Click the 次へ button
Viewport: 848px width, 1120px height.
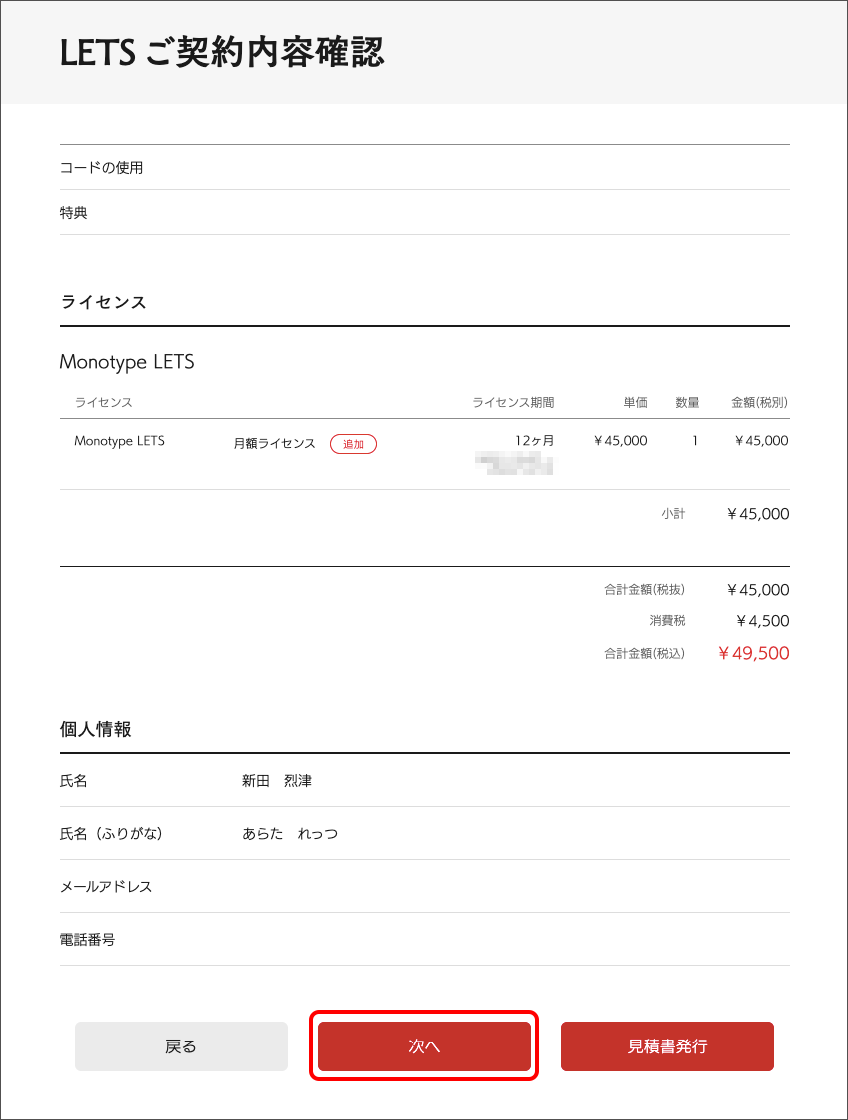point(424,1046)
